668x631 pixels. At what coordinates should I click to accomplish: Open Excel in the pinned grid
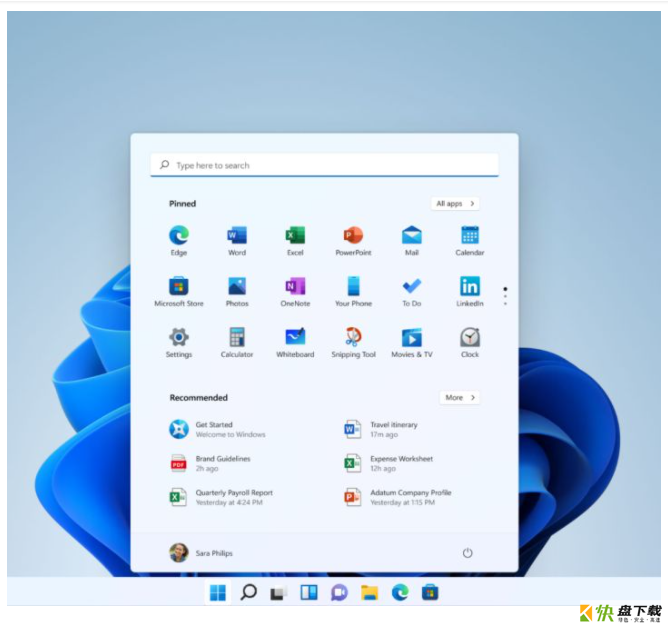pos(295,240)
